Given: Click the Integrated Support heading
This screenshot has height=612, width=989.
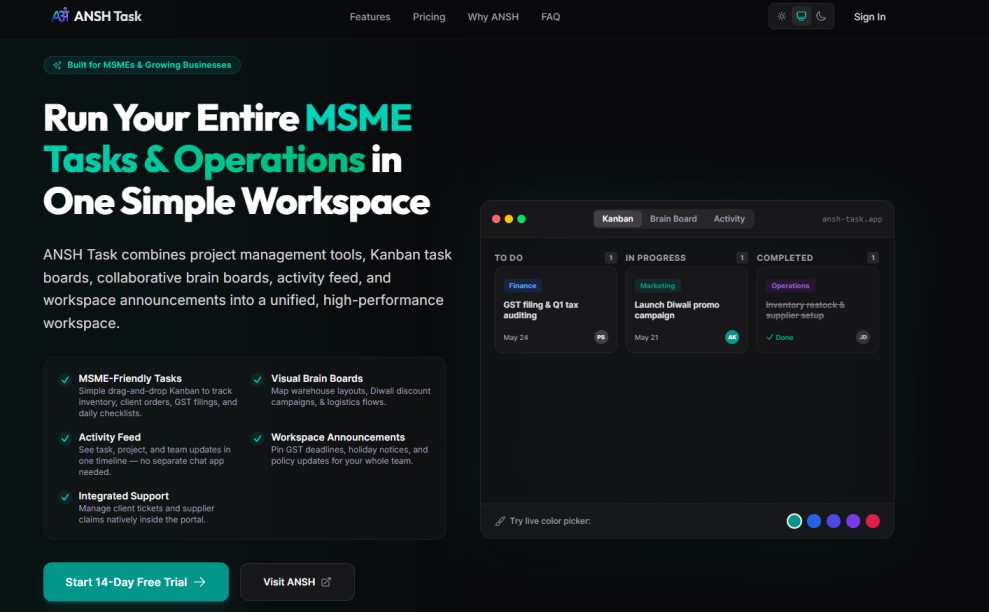Looking at the screenshot, I should (123, 496).
